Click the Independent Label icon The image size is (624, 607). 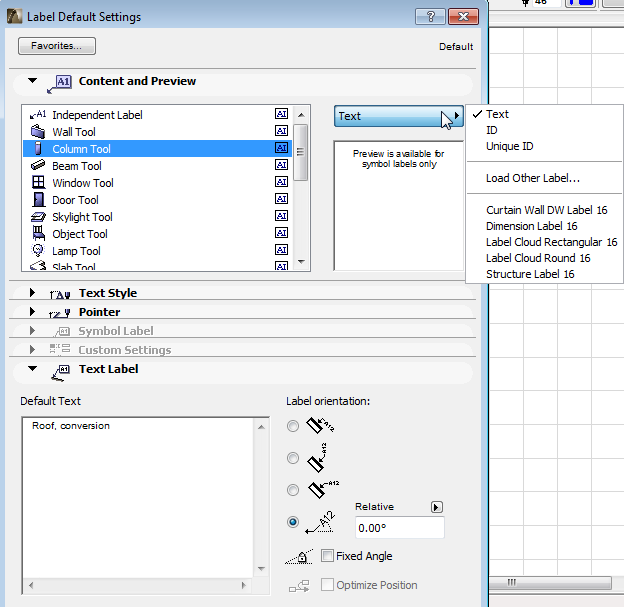(x=38, y=115)
